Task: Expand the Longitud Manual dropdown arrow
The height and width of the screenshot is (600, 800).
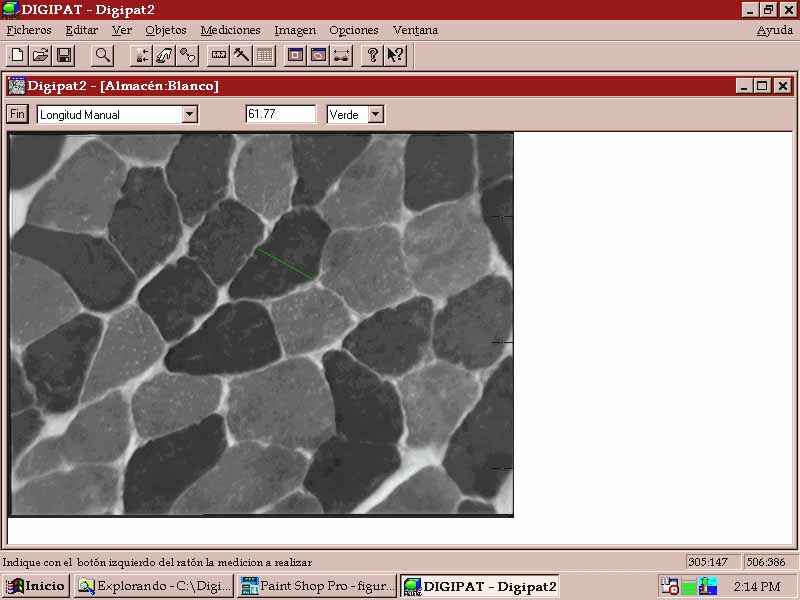Action: (x=189, y=114)
